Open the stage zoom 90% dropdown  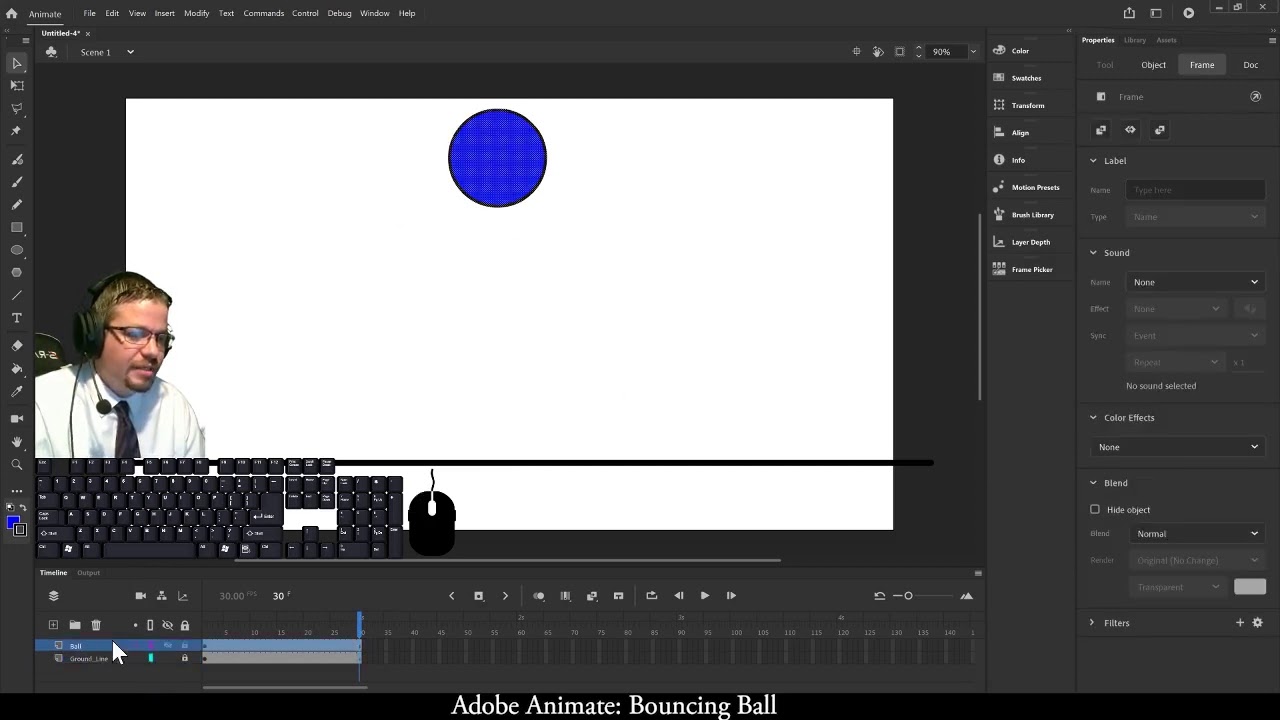973,52
